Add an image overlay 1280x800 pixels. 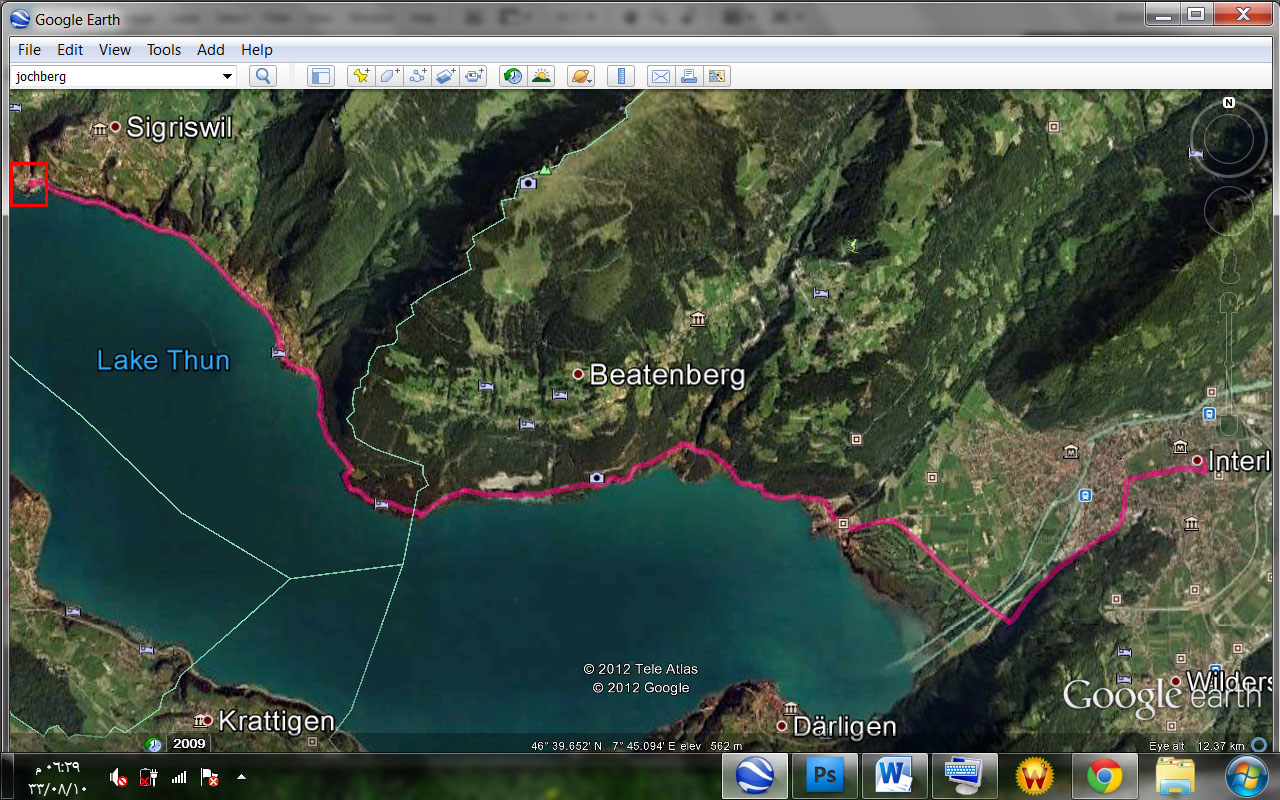coord(445,76)
